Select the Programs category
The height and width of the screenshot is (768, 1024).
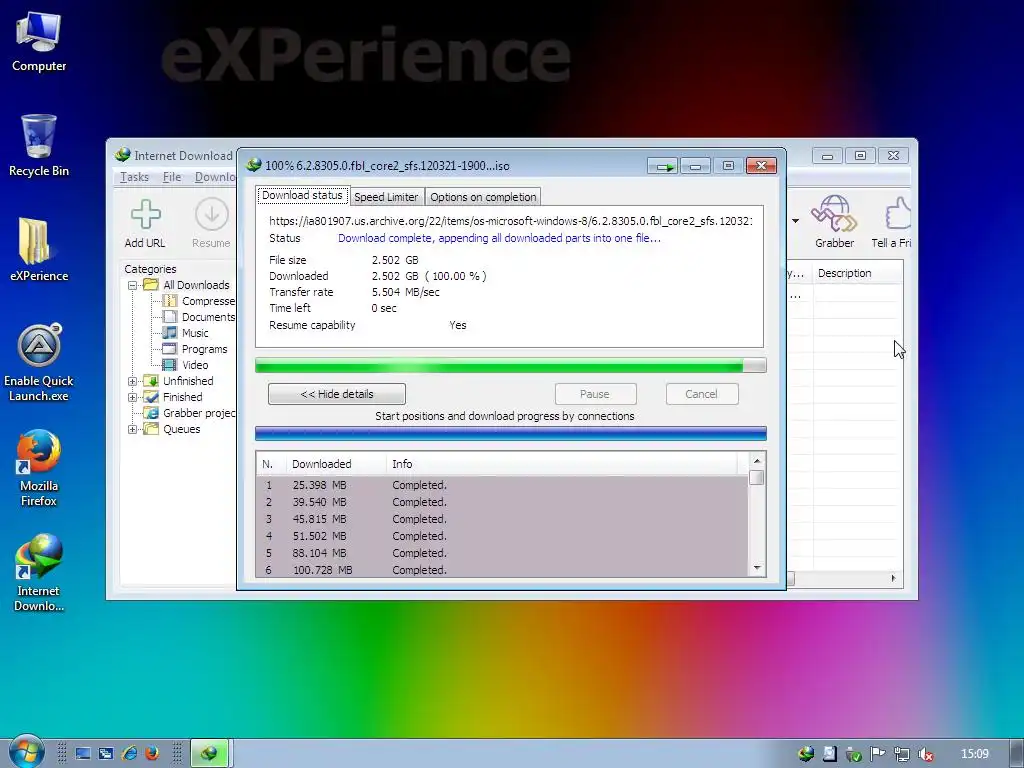coord(195,349)
